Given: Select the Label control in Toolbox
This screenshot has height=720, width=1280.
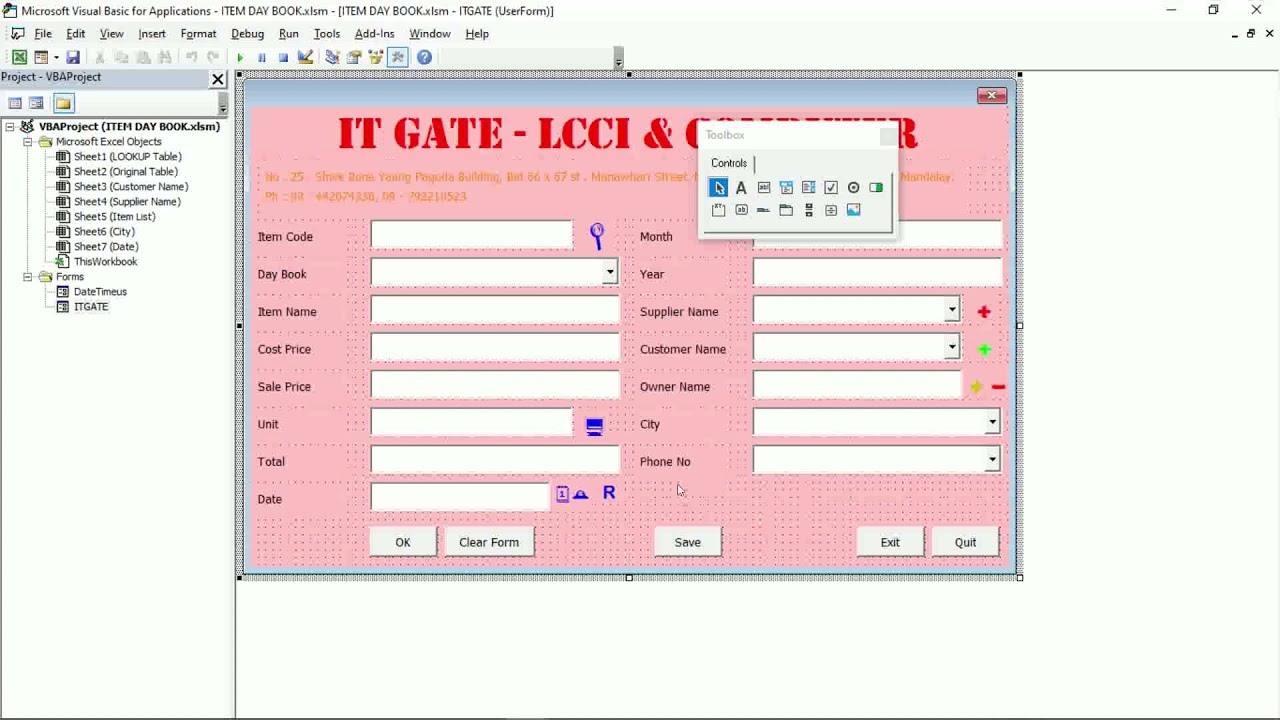Looking at the screenshot, I should pyautogui.click(x=741, y=187).
